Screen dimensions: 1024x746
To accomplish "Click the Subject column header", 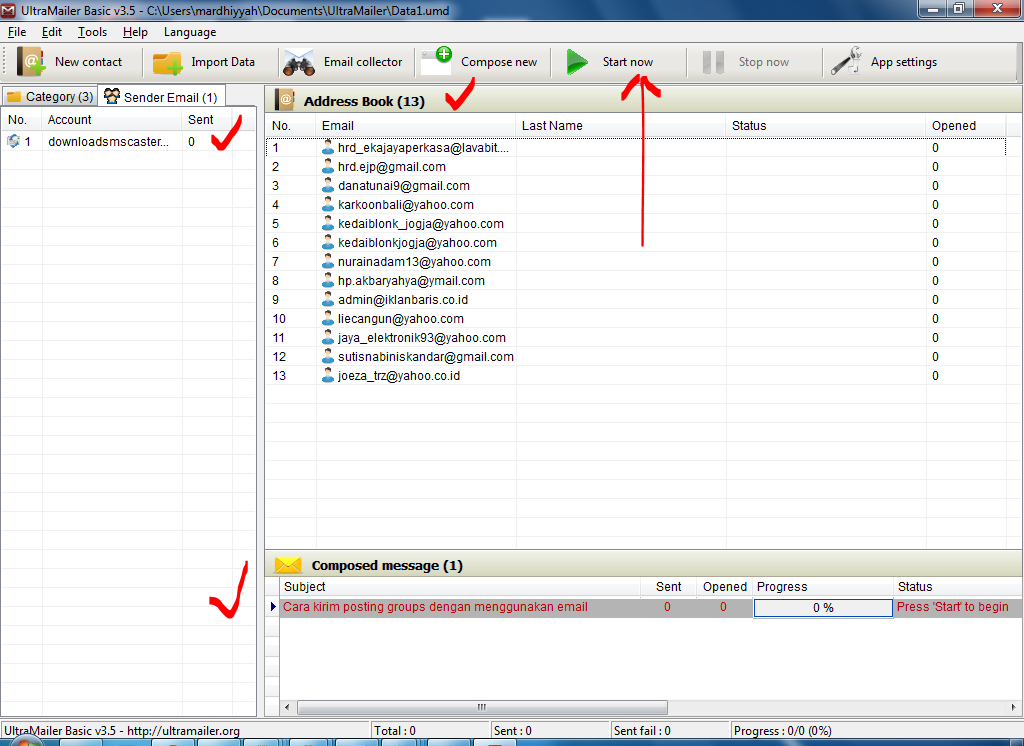I will (459, 587).
